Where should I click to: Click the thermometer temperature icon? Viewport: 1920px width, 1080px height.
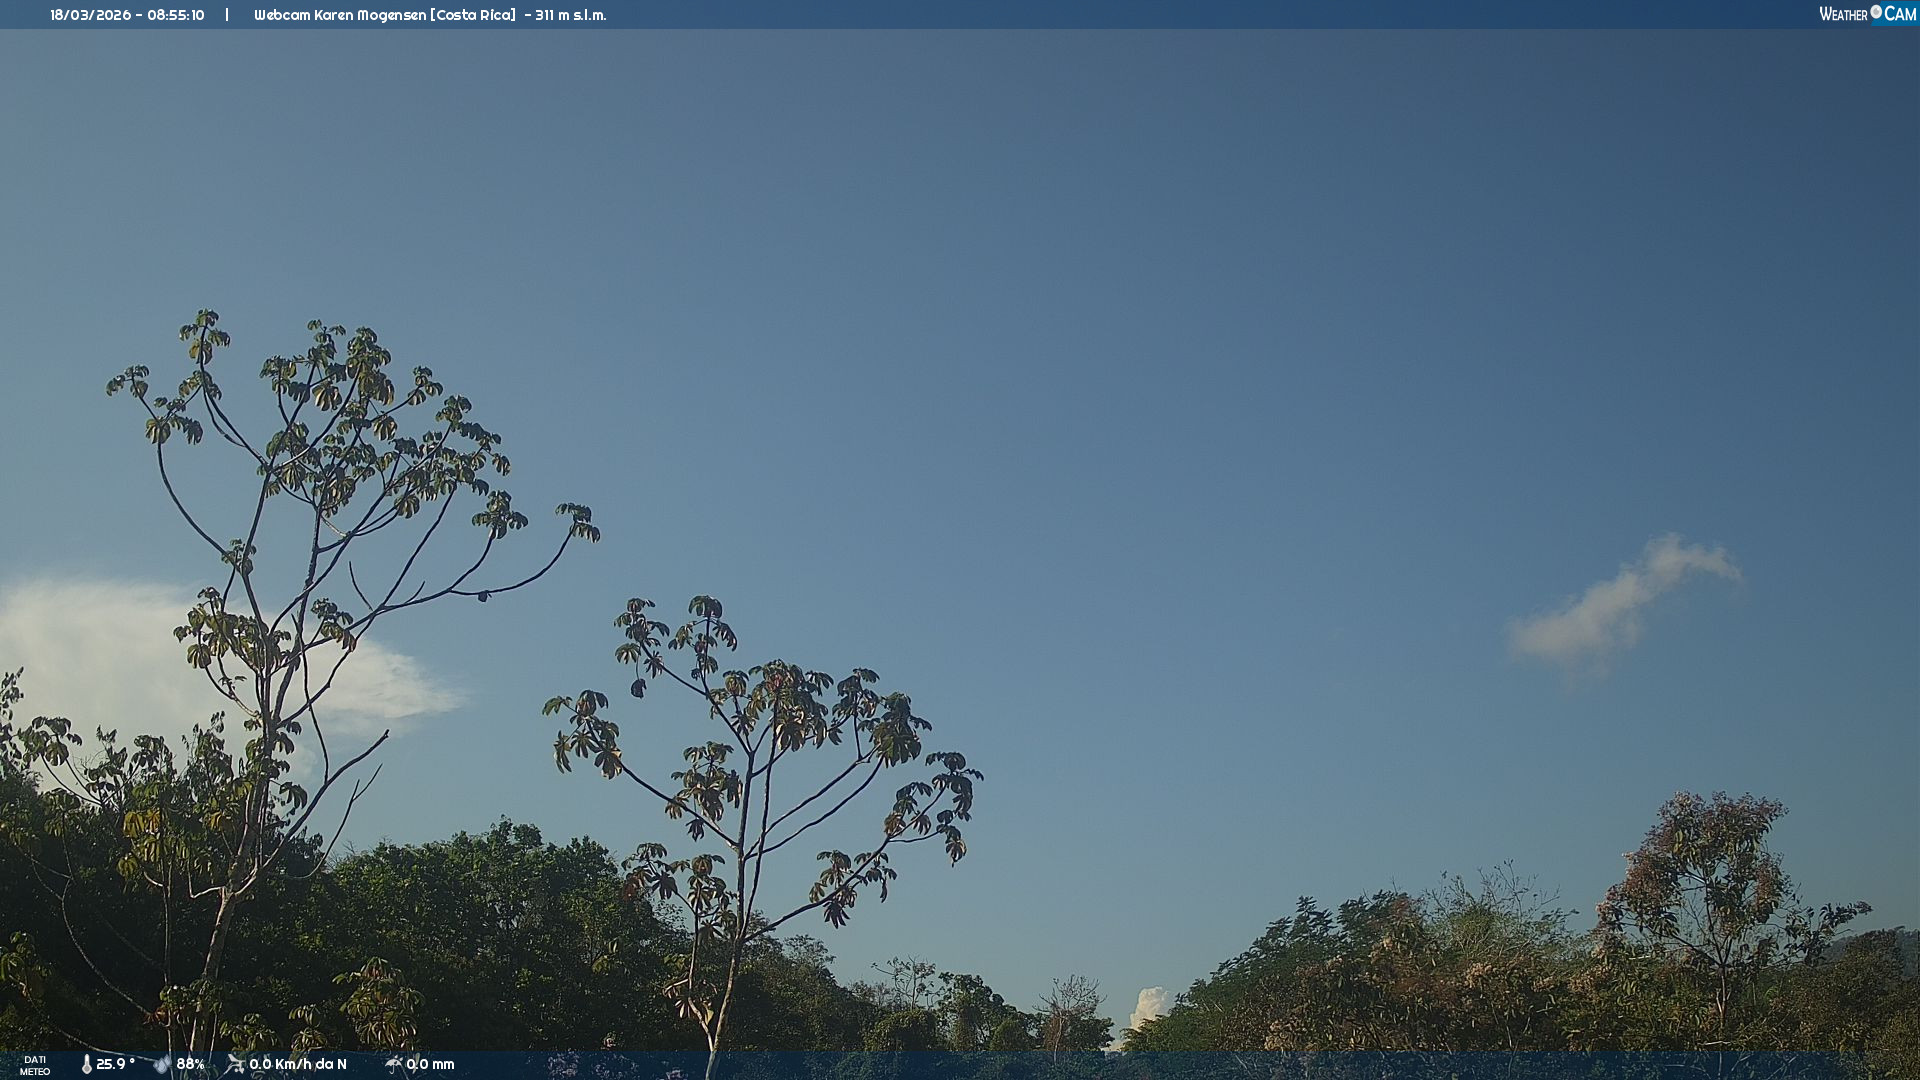point(87,1064)
